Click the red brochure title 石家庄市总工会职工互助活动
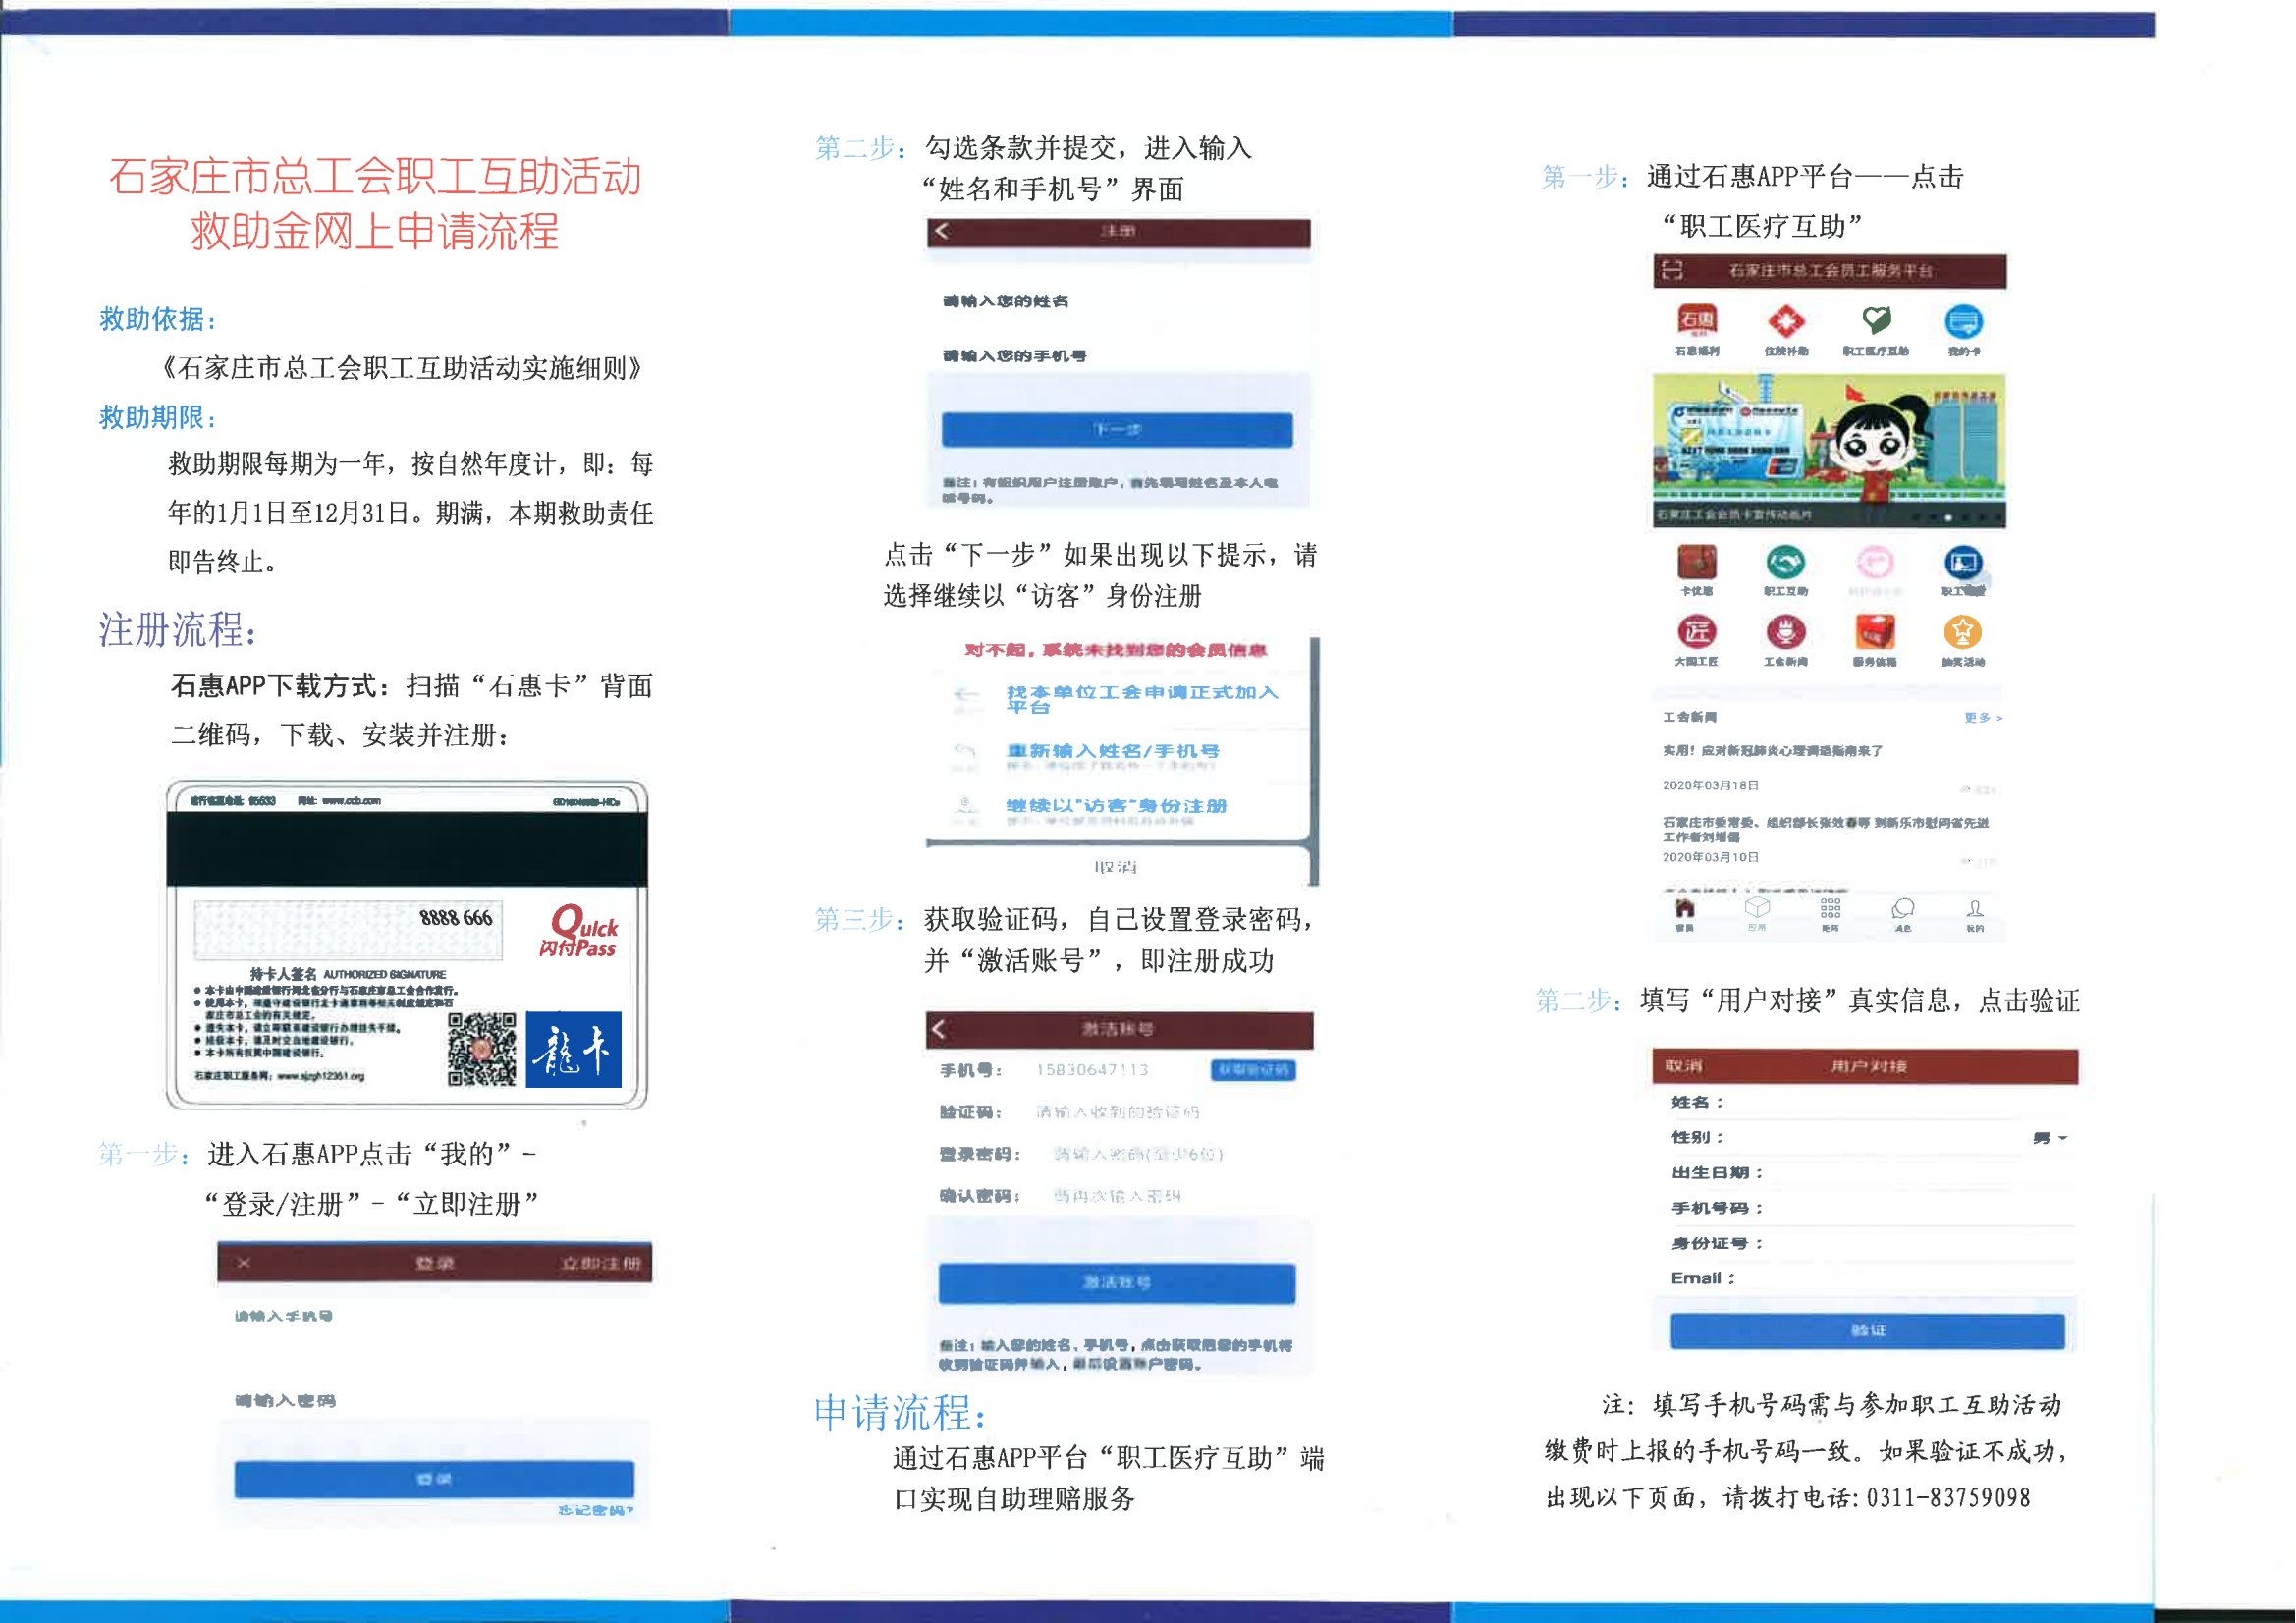The width and height of the screenshot is (2296, 1623). click(x=375, y=177)
